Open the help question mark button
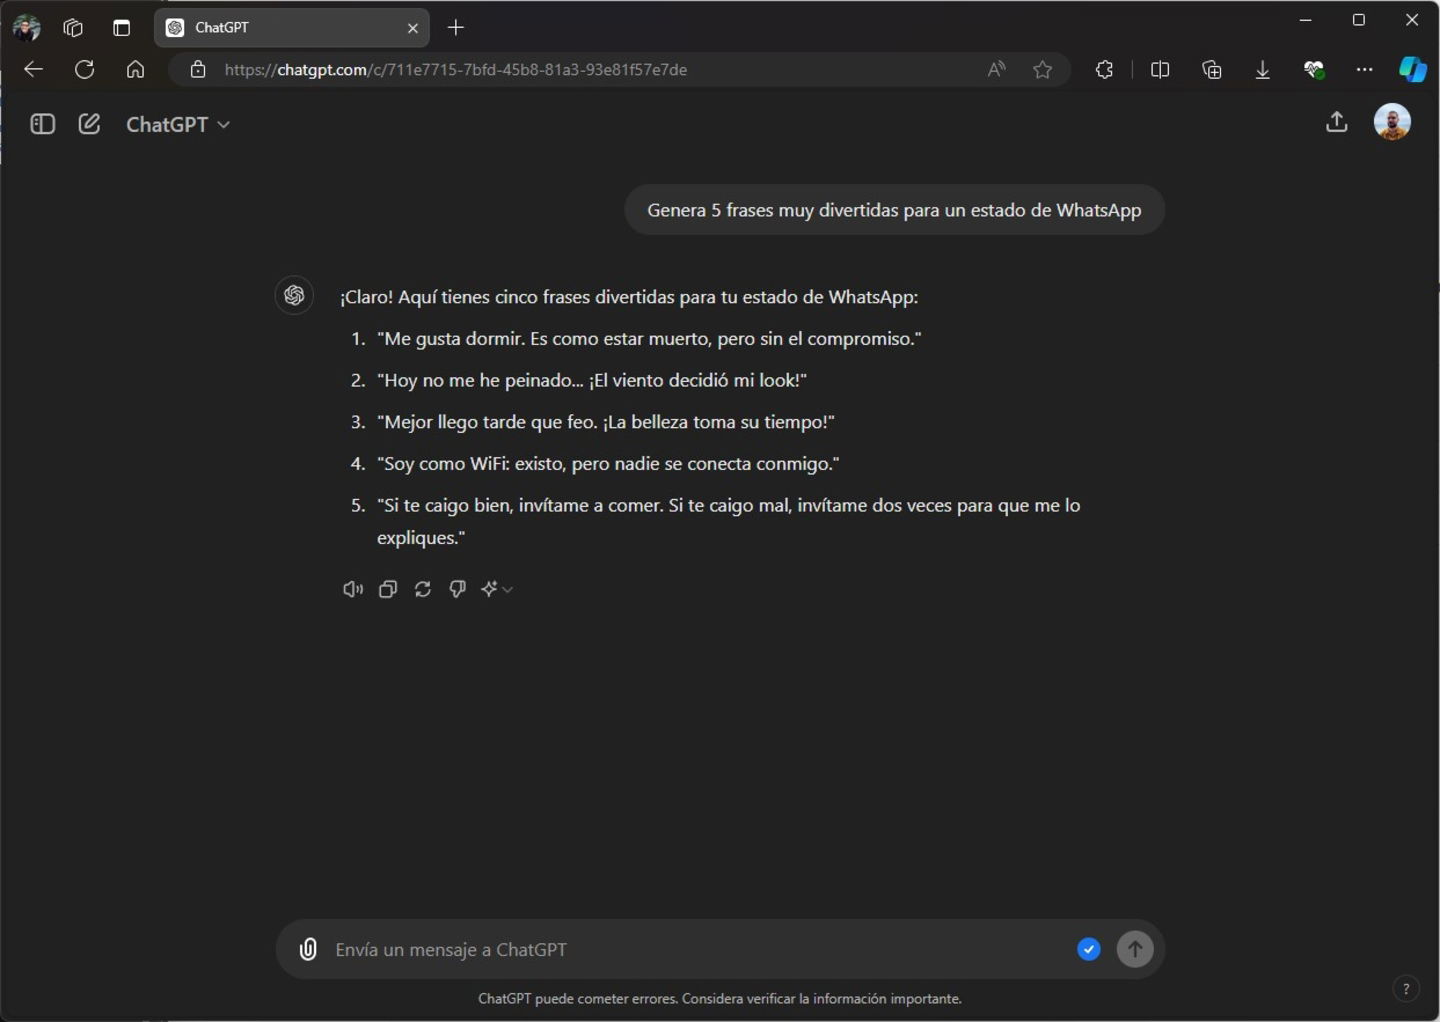The height and width of the screenshot is (1022, 1440). point(1406,989)
